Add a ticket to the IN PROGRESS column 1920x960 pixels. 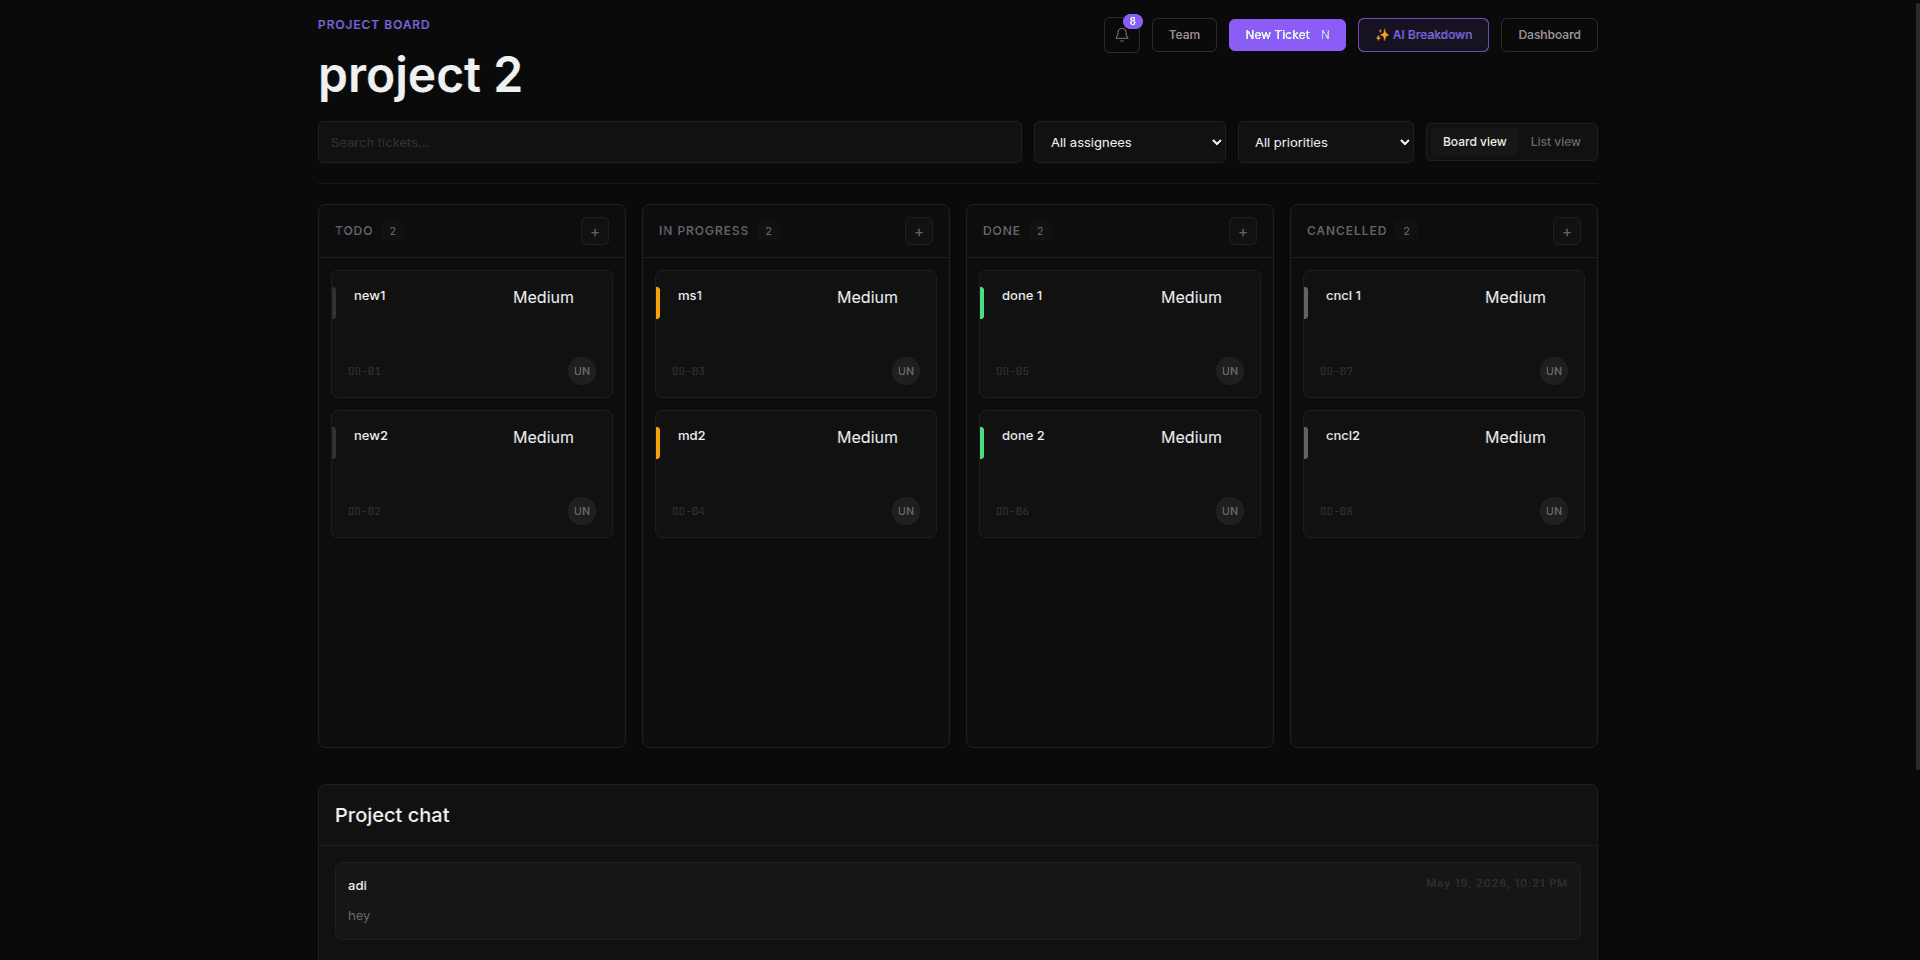919,232
